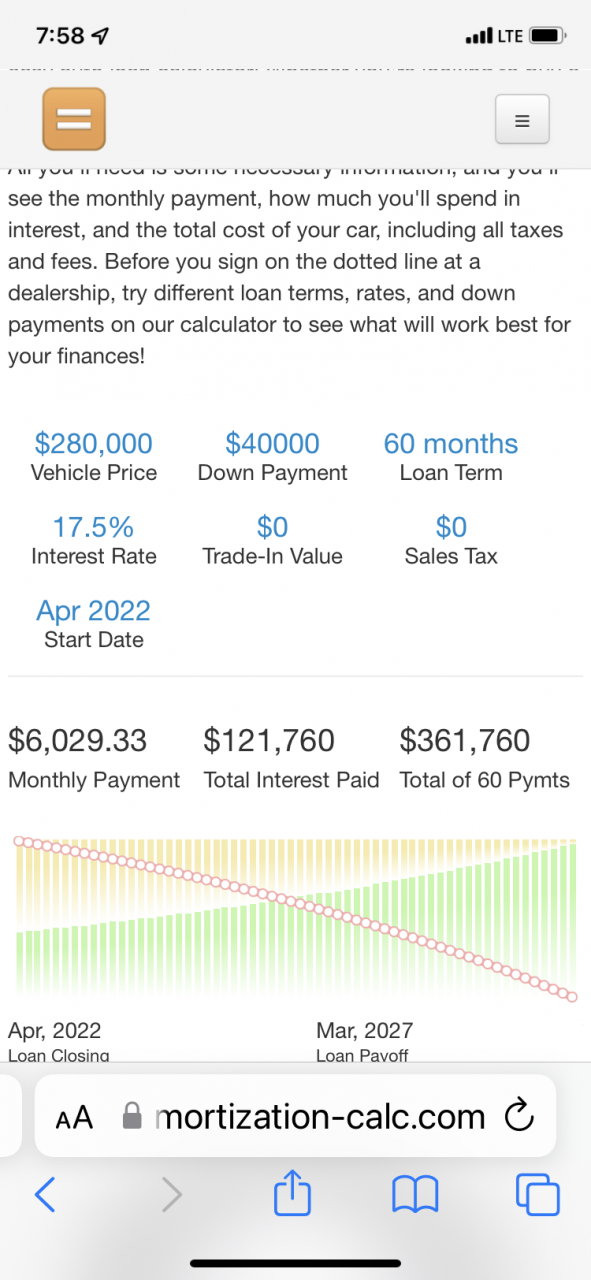The image size is (591, 1280).
Task: Tap the first balance point on chart
Action: pos(19,841)
